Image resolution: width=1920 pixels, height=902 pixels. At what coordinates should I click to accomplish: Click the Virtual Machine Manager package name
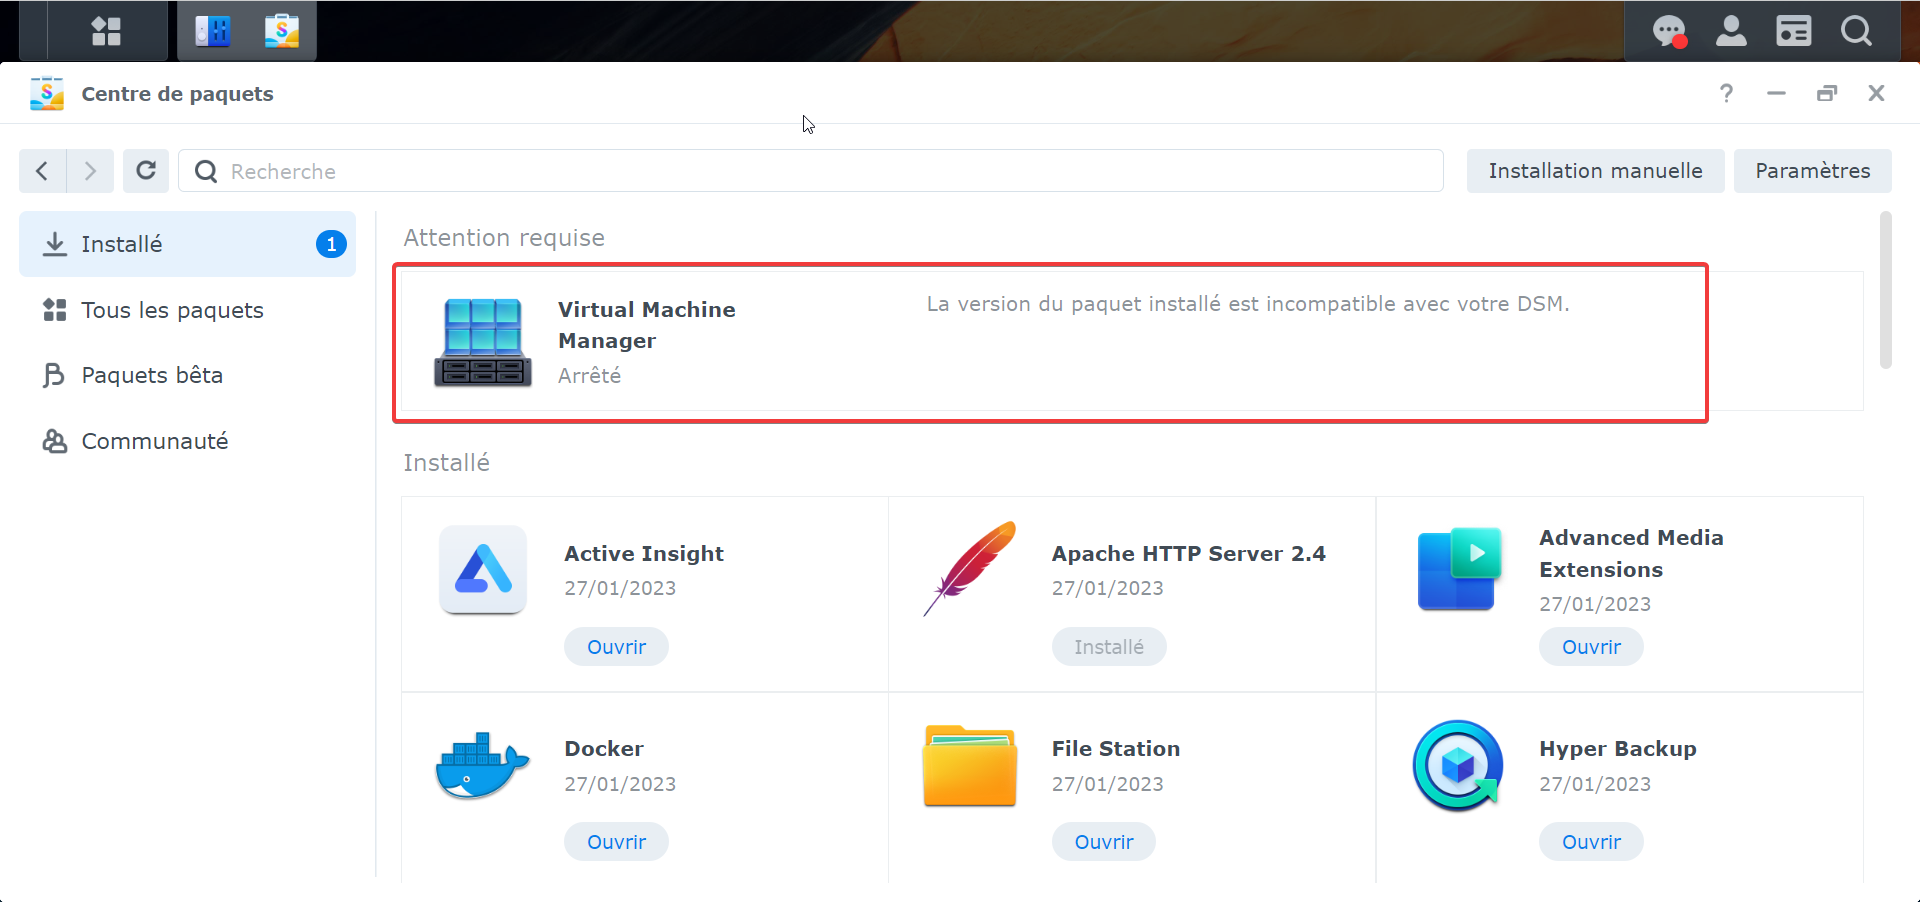pyautogui.click(x=647, y=325)
